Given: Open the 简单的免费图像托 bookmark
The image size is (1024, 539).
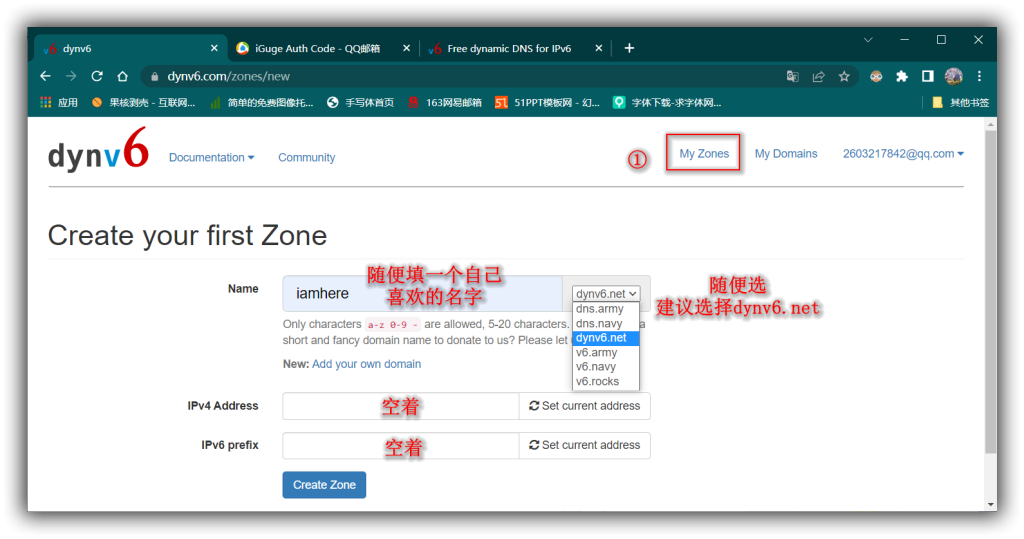Looking at the screenshot, I should click(x=261, y=103).
